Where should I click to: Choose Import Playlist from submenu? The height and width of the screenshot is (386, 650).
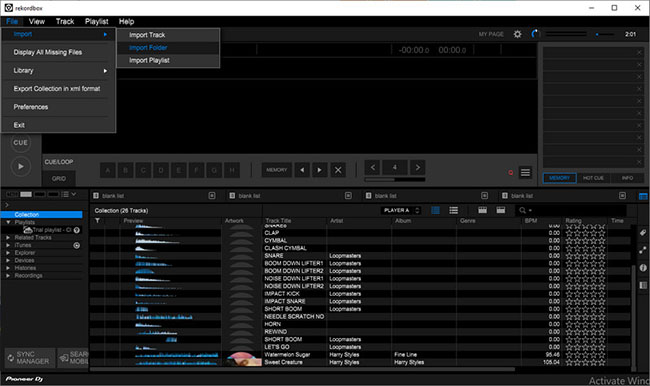(168, 61)
